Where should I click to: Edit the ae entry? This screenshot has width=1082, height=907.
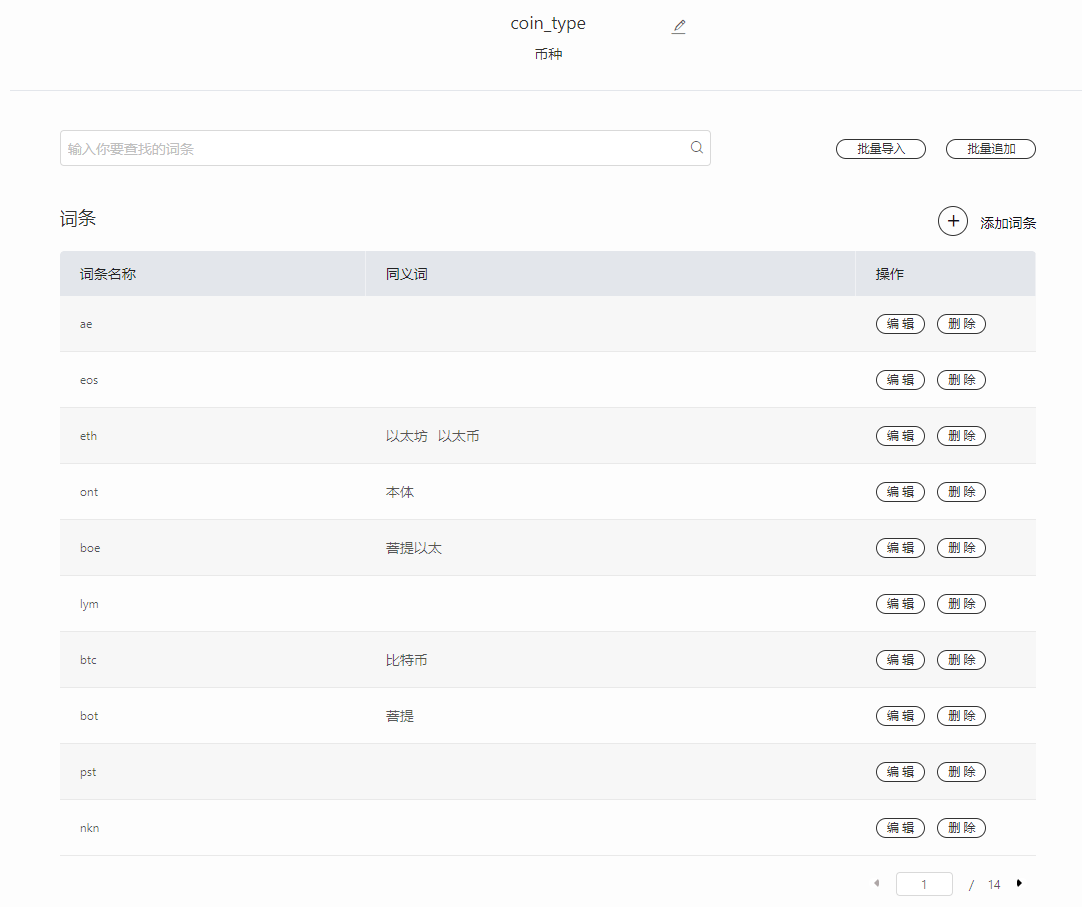click(900, 324)
